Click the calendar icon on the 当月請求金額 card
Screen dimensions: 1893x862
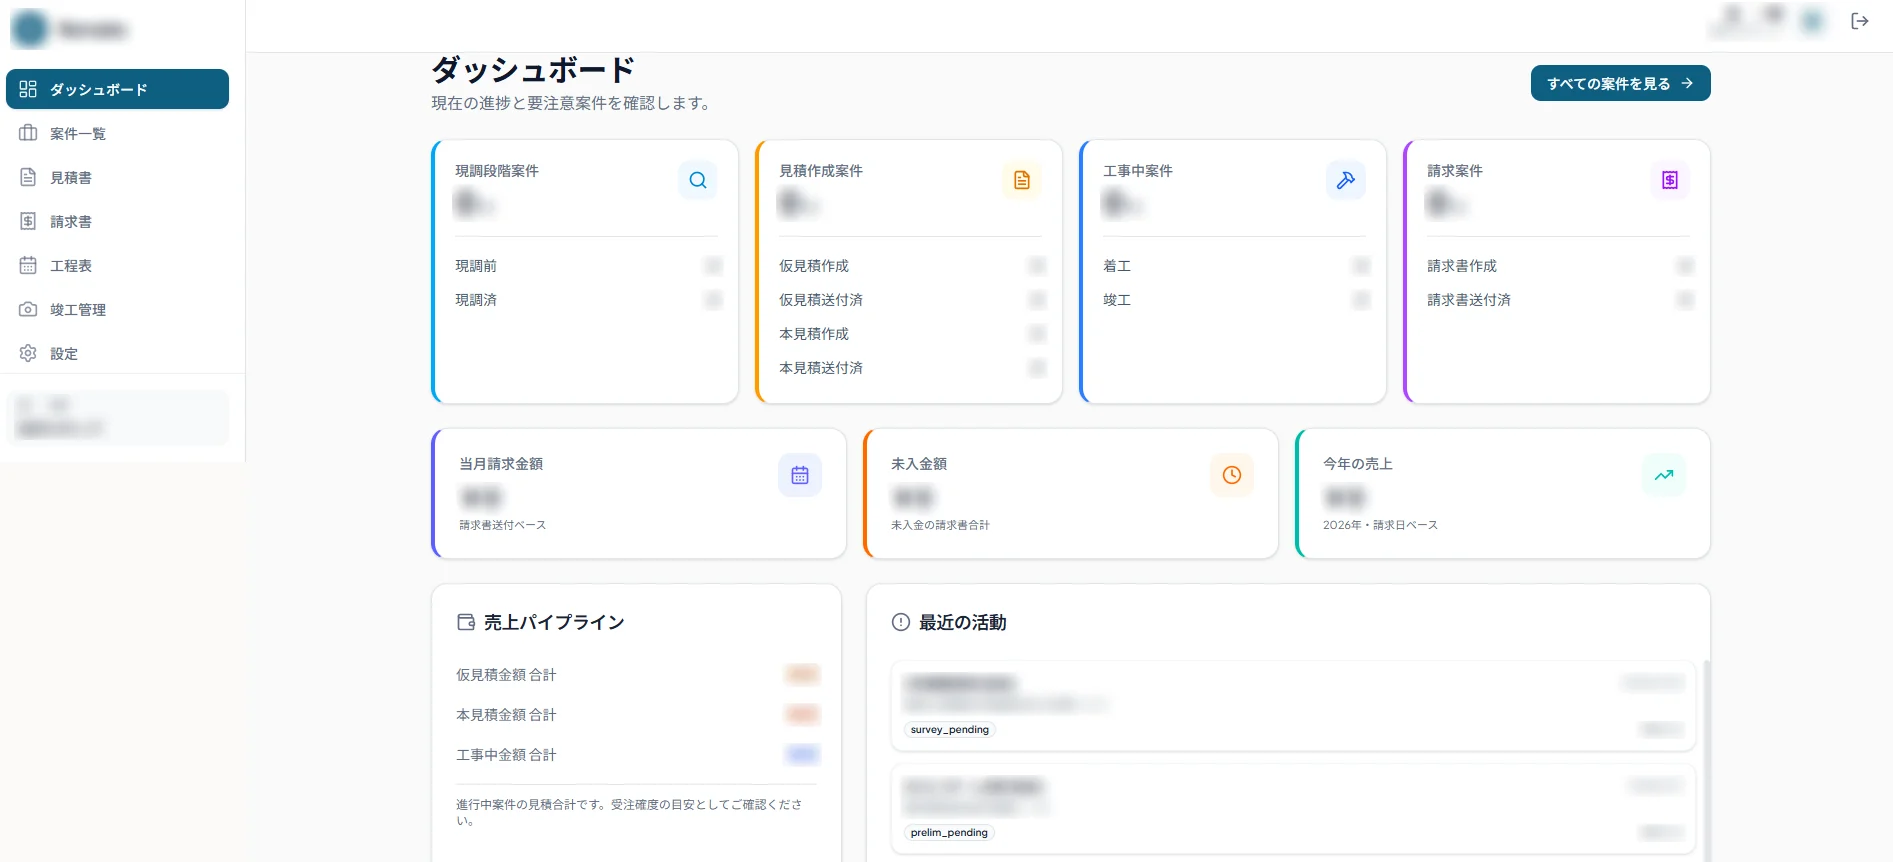800,475
